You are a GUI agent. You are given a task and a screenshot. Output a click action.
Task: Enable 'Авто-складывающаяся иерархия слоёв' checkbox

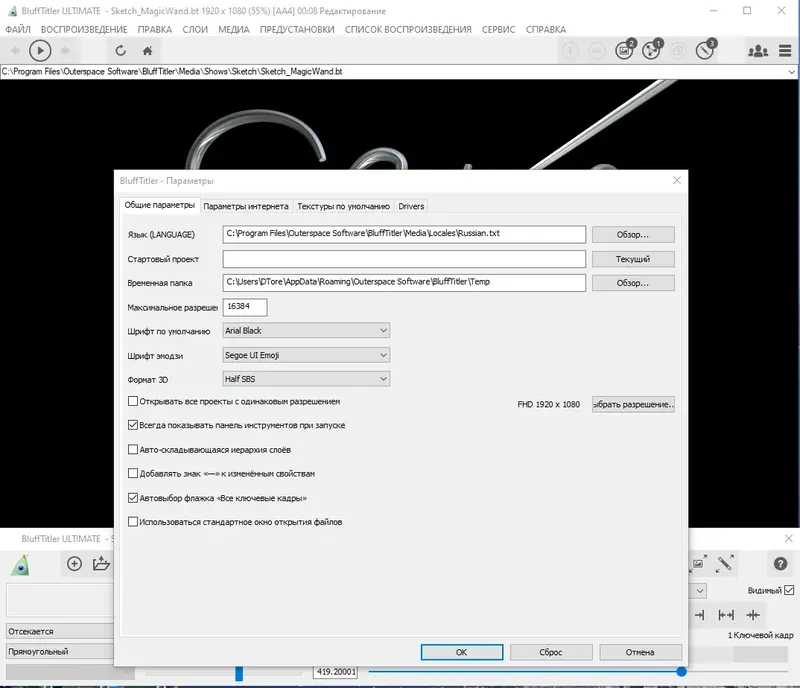pyautogui.click(x=133, y=449)
